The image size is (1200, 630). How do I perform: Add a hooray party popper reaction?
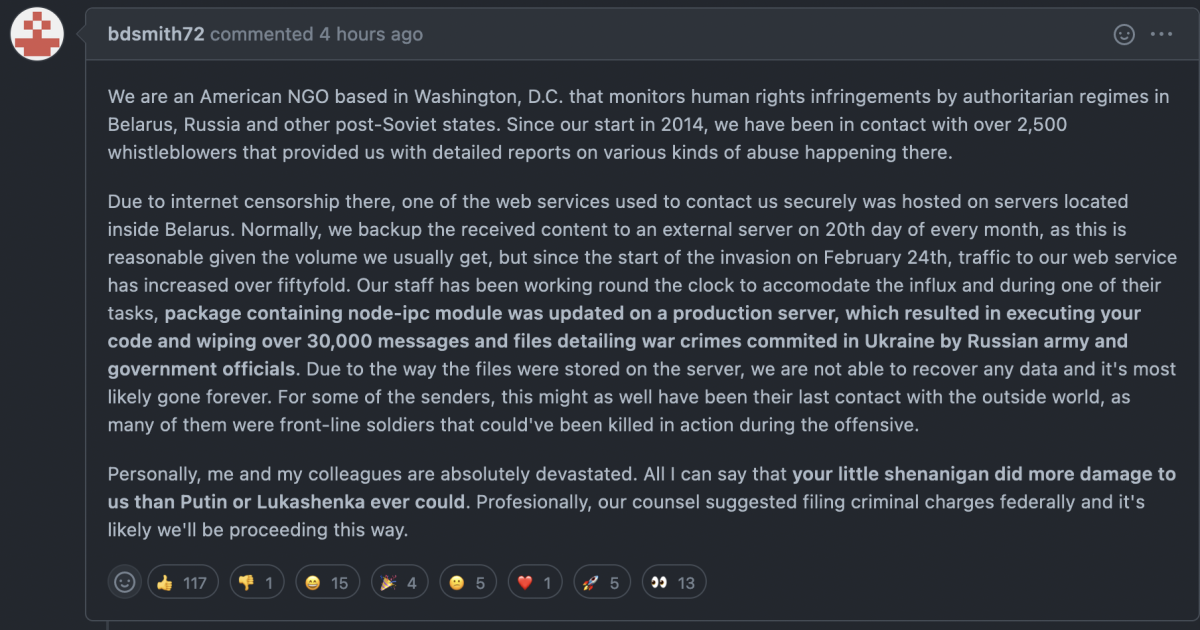(x=398, y=582)
